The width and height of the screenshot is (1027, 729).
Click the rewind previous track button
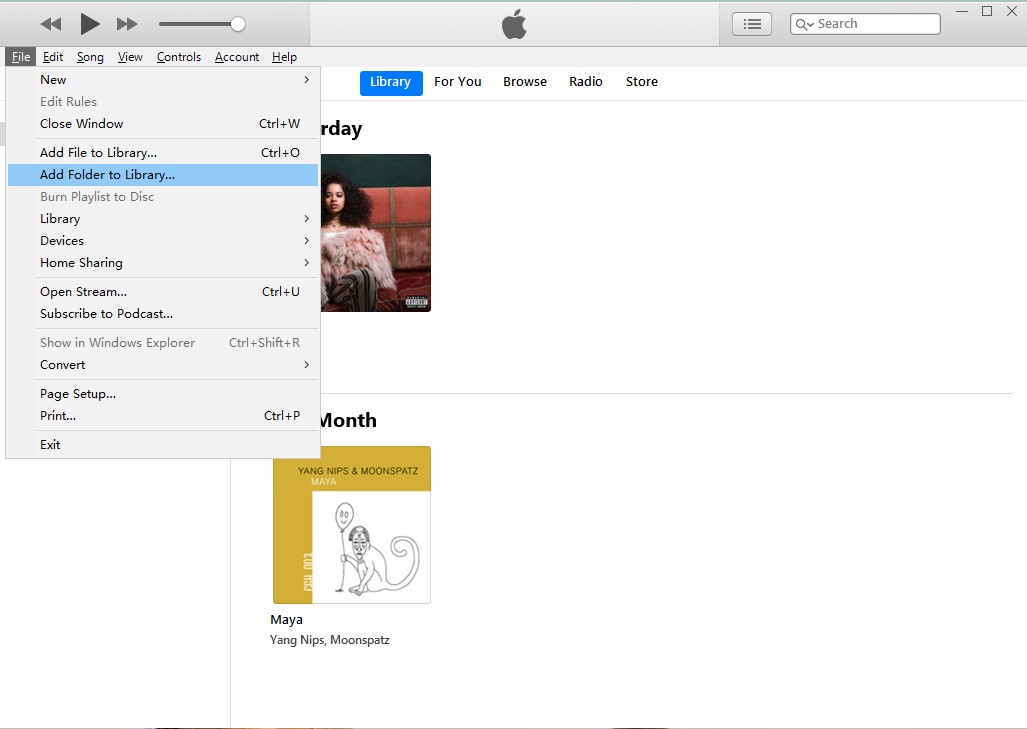(x=50, y=24)
